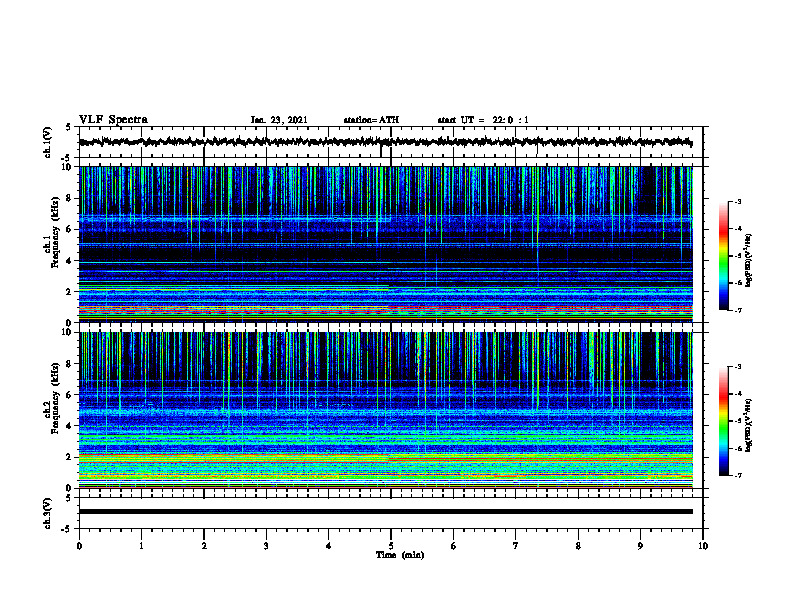
Task: Click the "VLF Spectra" plot title
Action: tap(113, 120)
